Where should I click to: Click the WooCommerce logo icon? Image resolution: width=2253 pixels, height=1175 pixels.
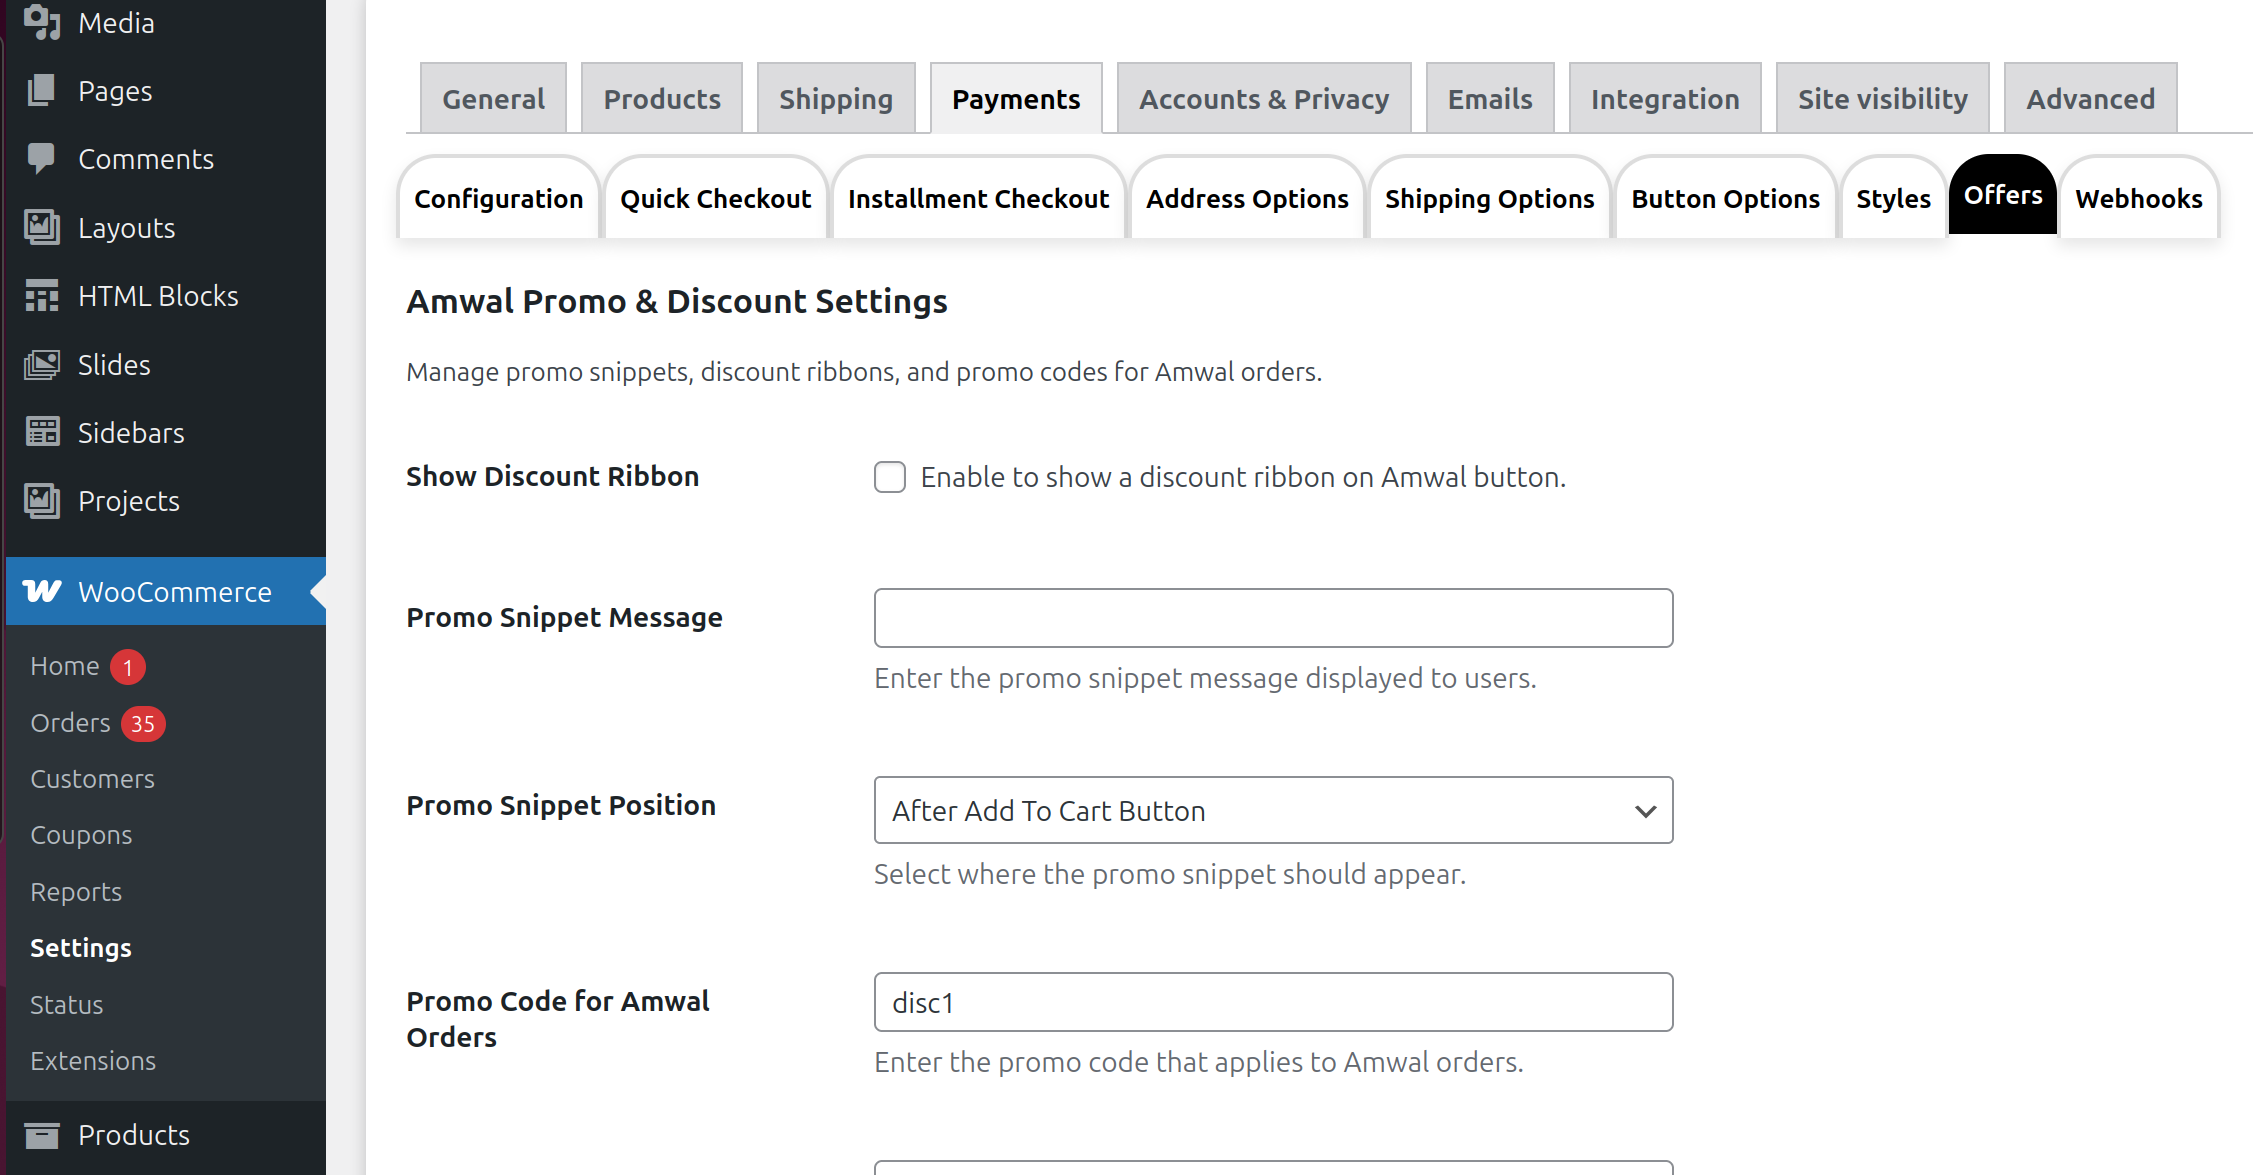click(41, 591)
